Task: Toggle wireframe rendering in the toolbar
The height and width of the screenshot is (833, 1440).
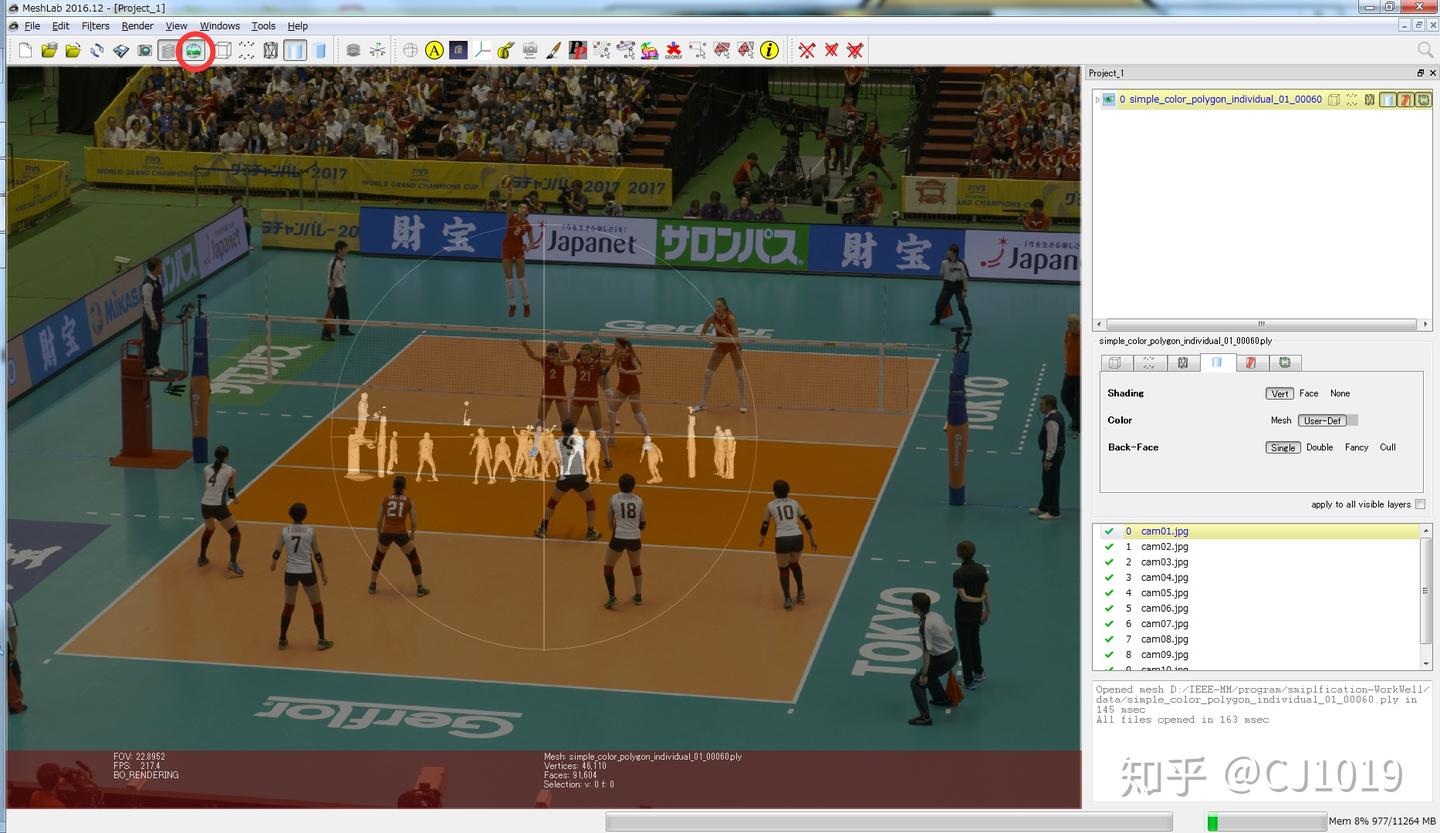Action: click(x=271, y=50)
